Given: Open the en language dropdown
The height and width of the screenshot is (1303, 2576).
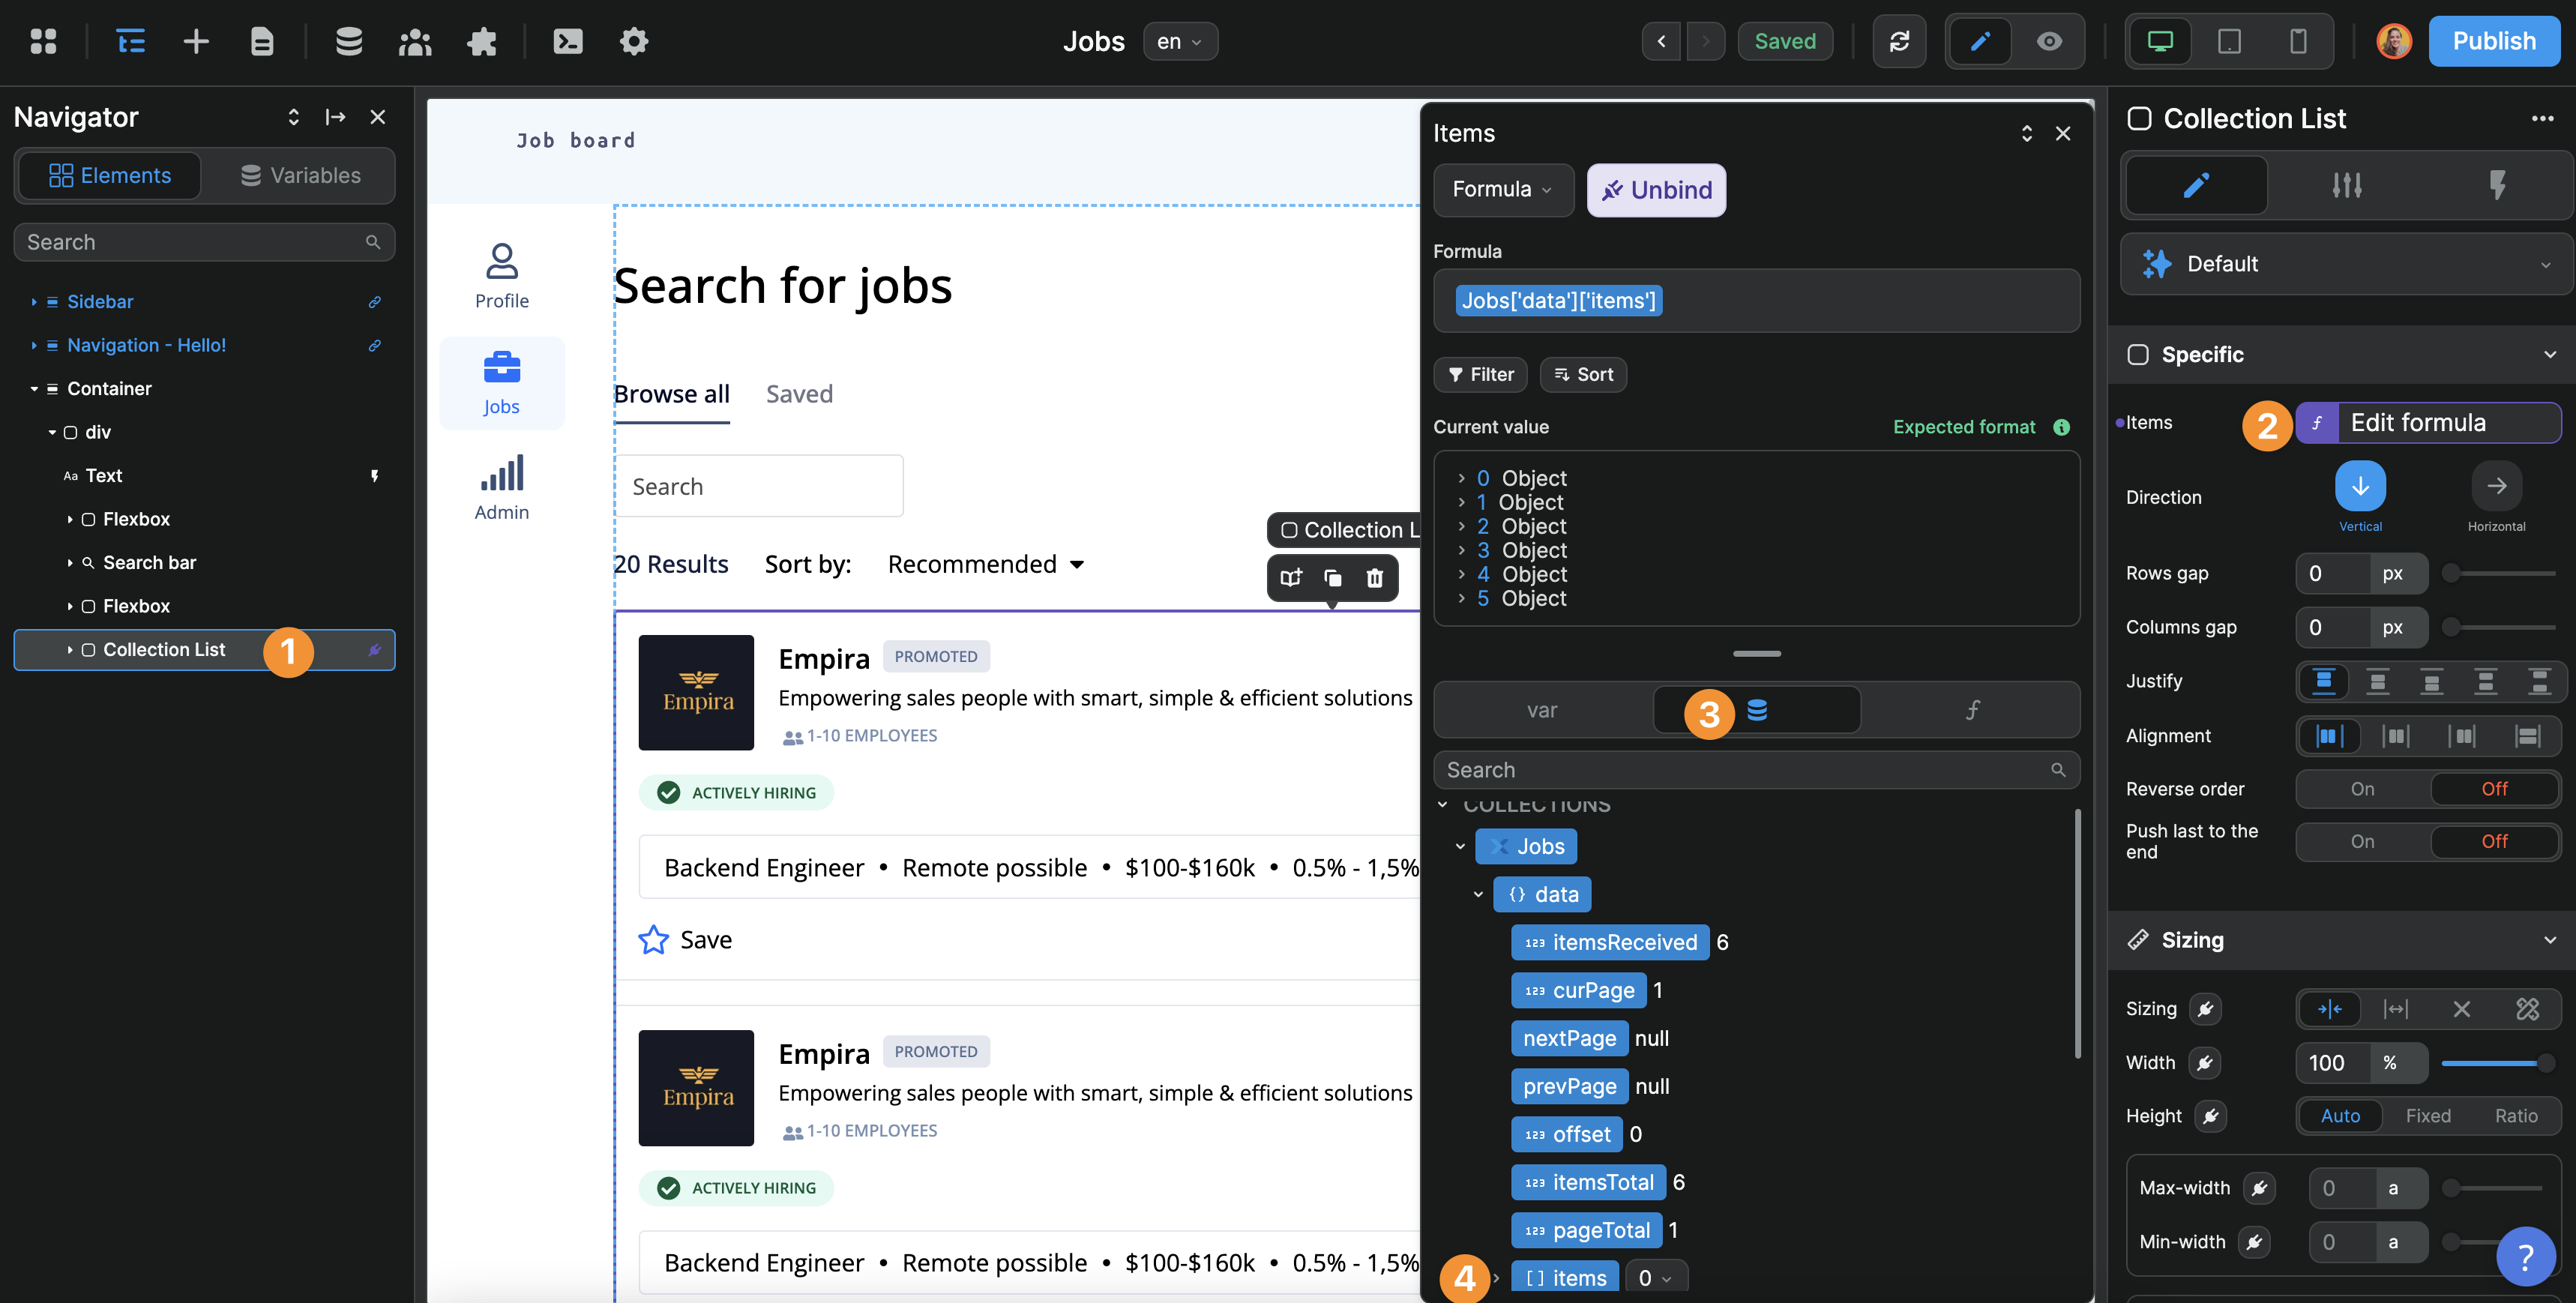Looking at the screenshot, I should pyautogui.click(x=1179, y=41).
